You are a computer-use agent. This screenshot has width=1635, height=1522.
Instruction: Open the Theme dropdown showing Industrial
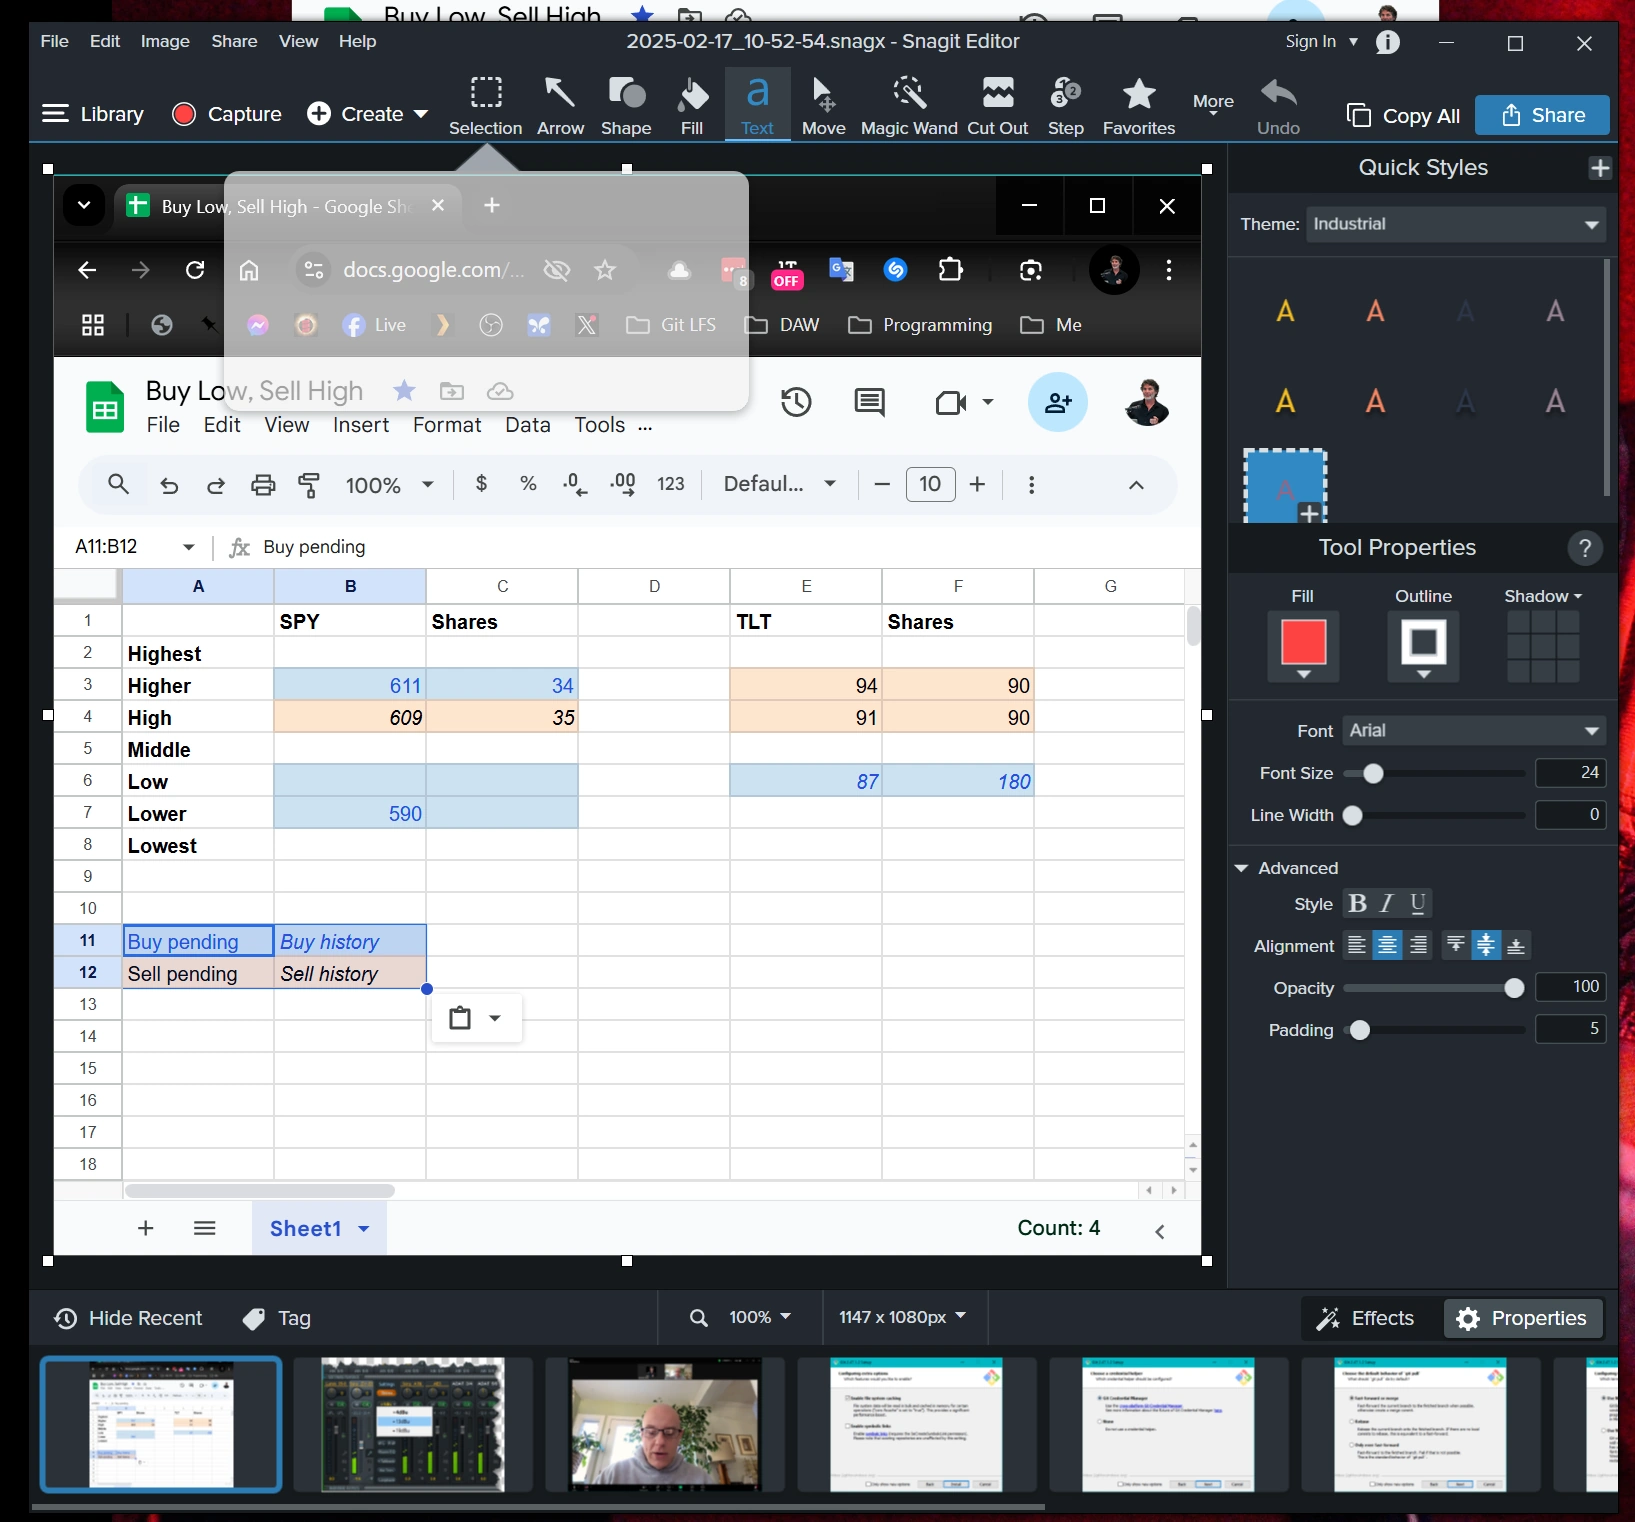point(1455,224)
